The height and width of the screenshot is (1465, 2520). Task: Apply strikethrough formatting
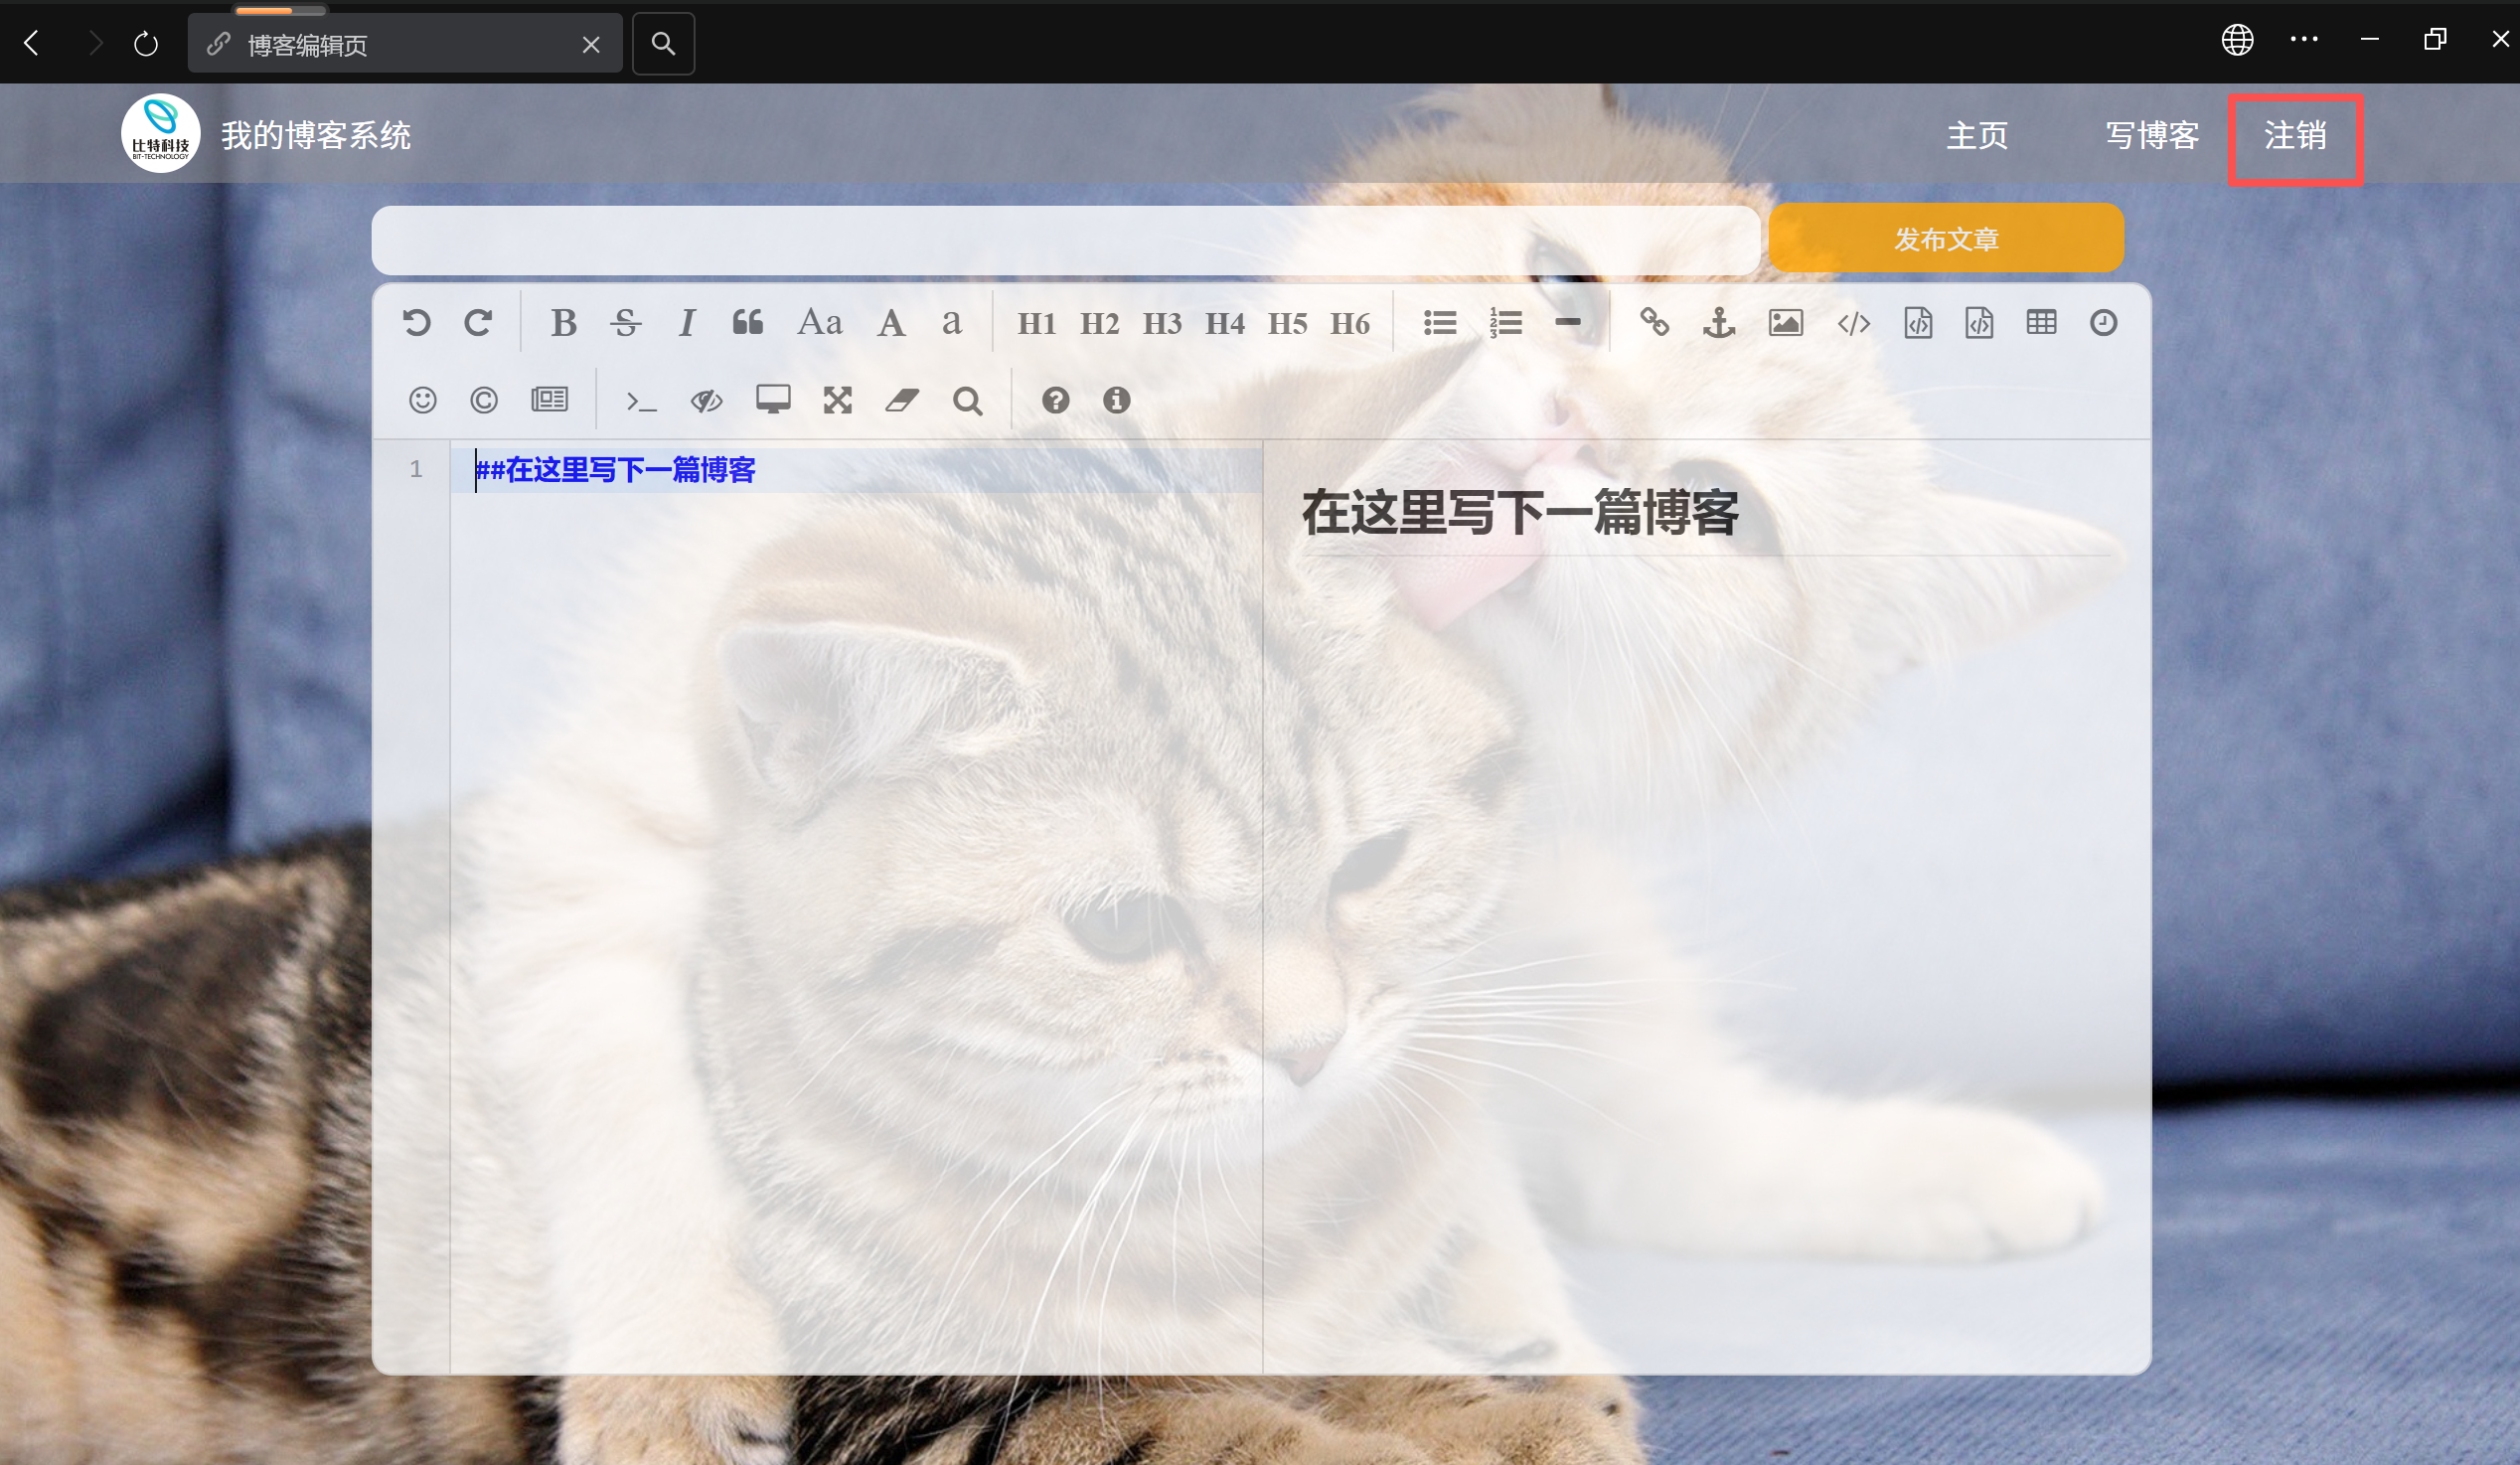tap(626, 323)
